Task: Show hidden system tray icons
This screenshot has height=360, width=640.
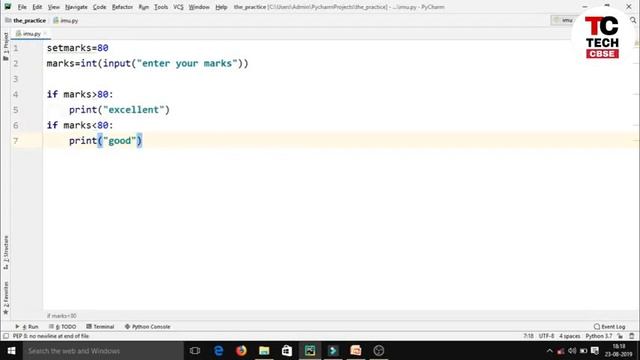Action: [x=549, y=351]
